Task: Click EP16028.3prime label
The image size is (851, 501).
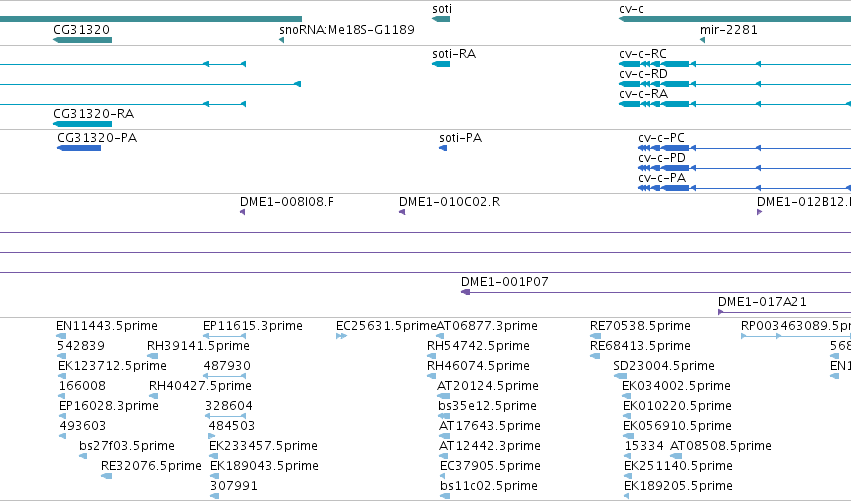Action: 109,406
